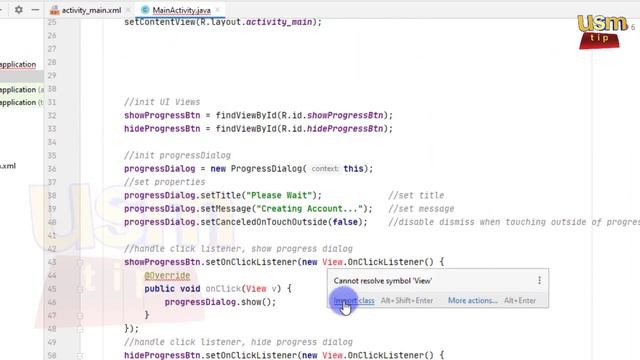Click the activity_main.xml file icon

[x=55, y=10]
